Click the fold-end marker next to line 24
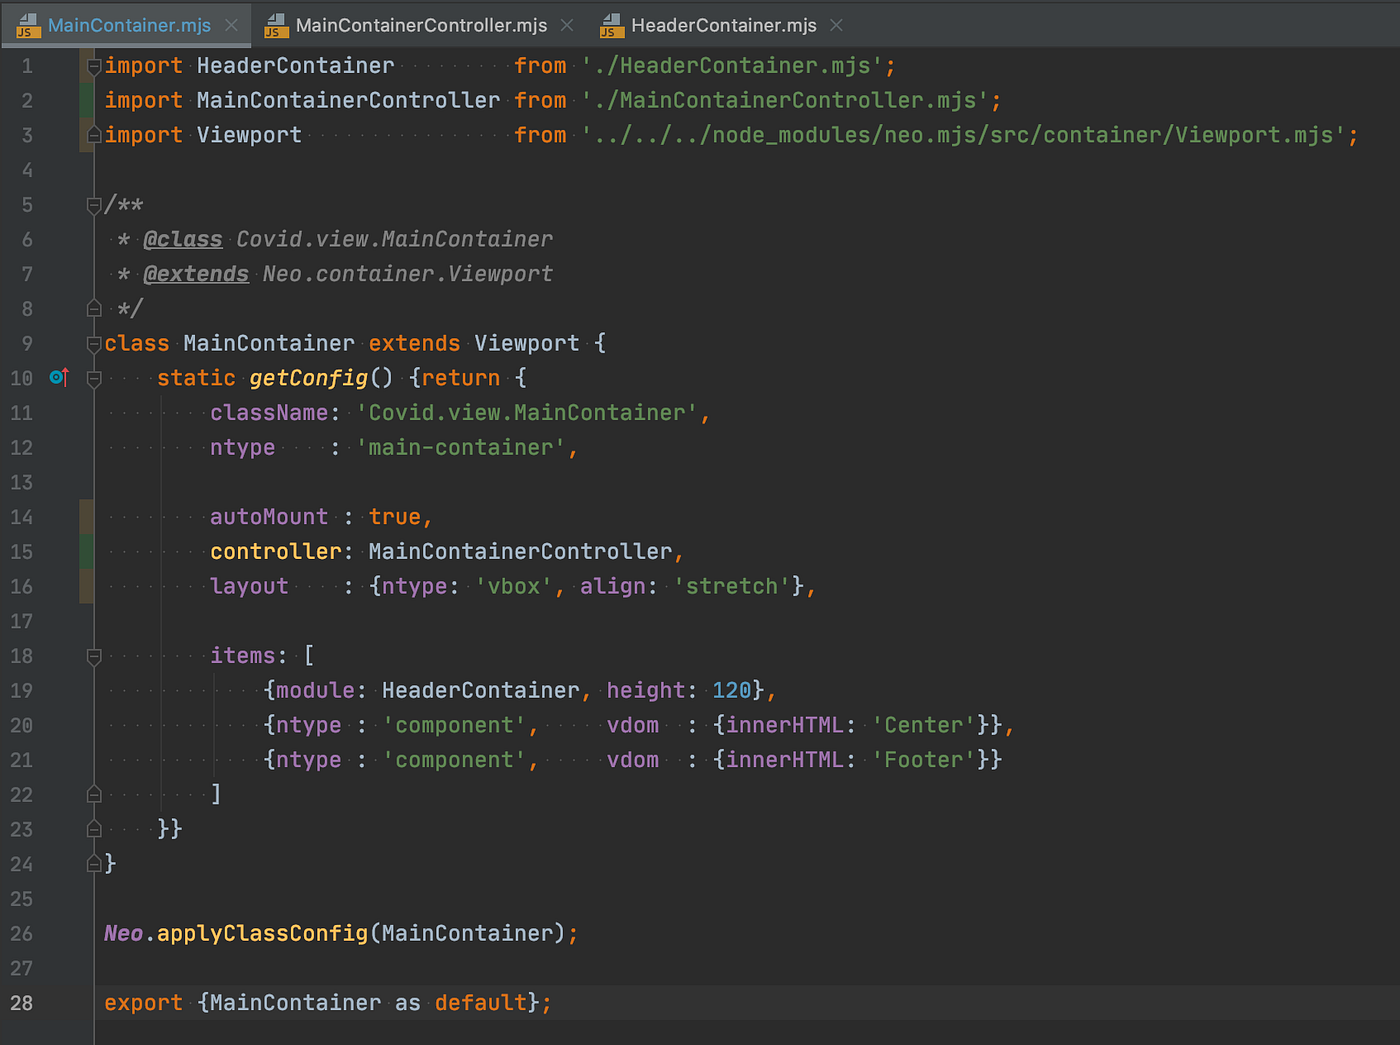1400x1045 pixels. pyautogui.click(x=93, y=863)
